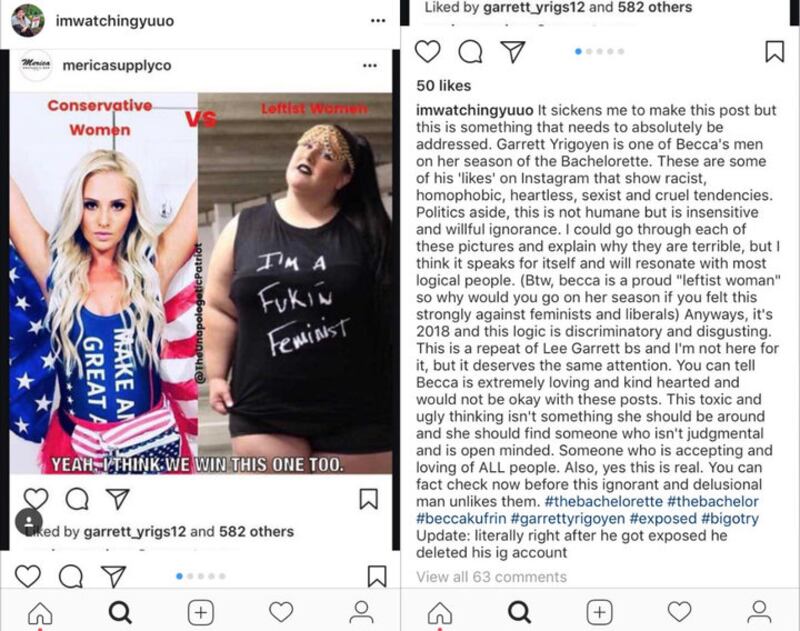
Task: Tap the new post plus icon on left
Action: pyautogui.click(x=201, y=612)
